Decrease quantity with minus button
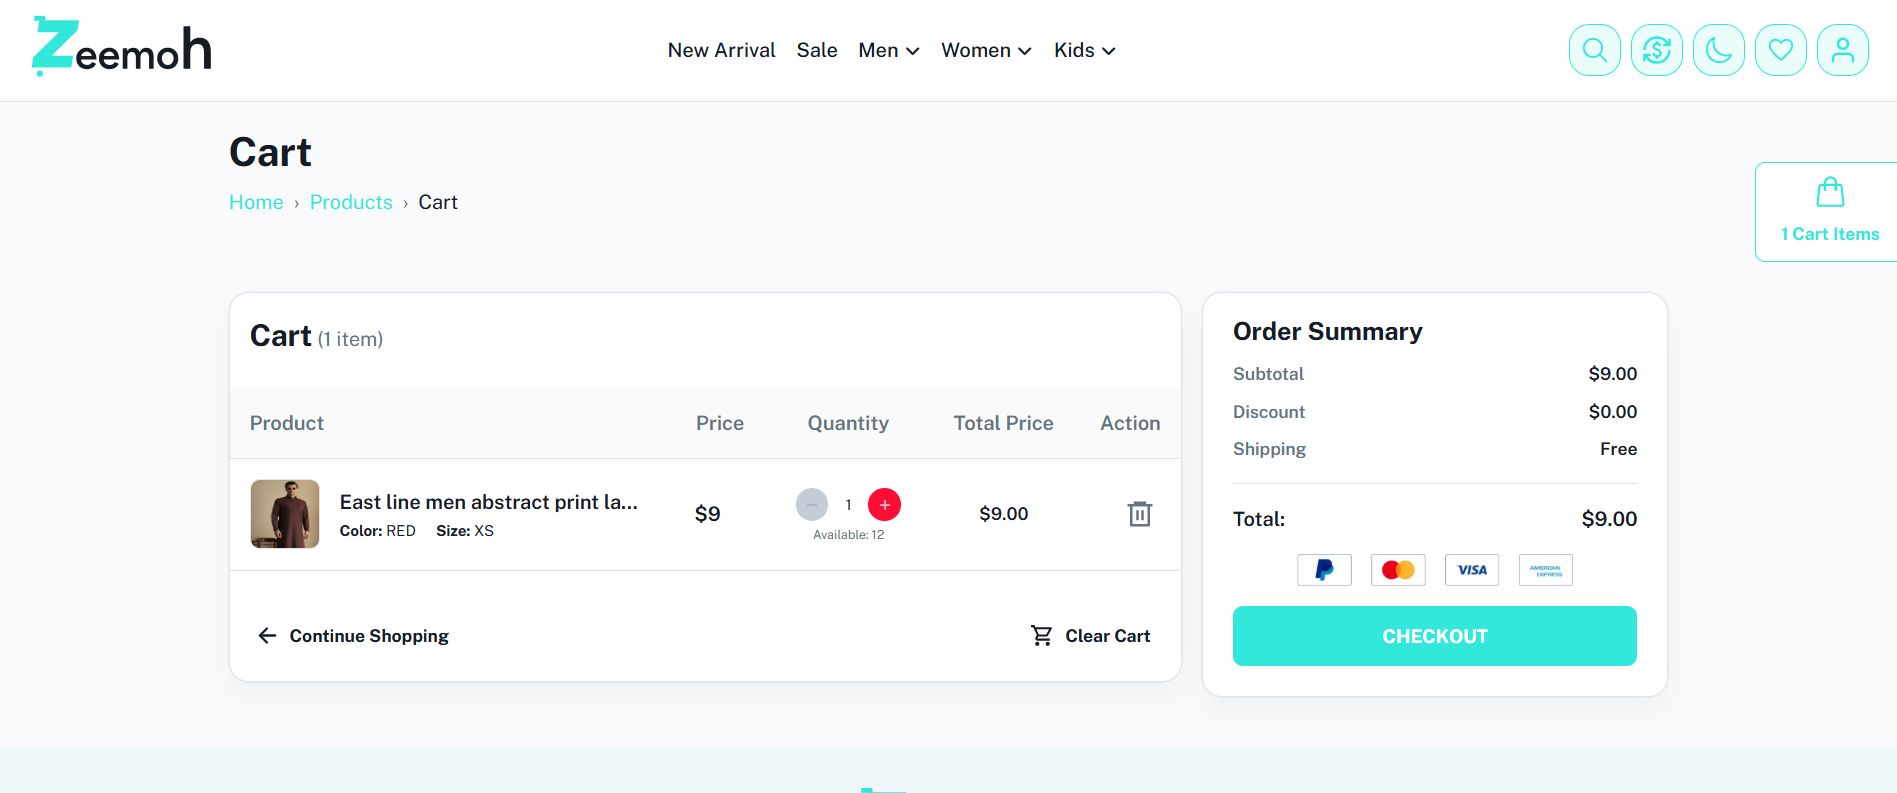The image size is (1897, 793). (x=812, y=505)
